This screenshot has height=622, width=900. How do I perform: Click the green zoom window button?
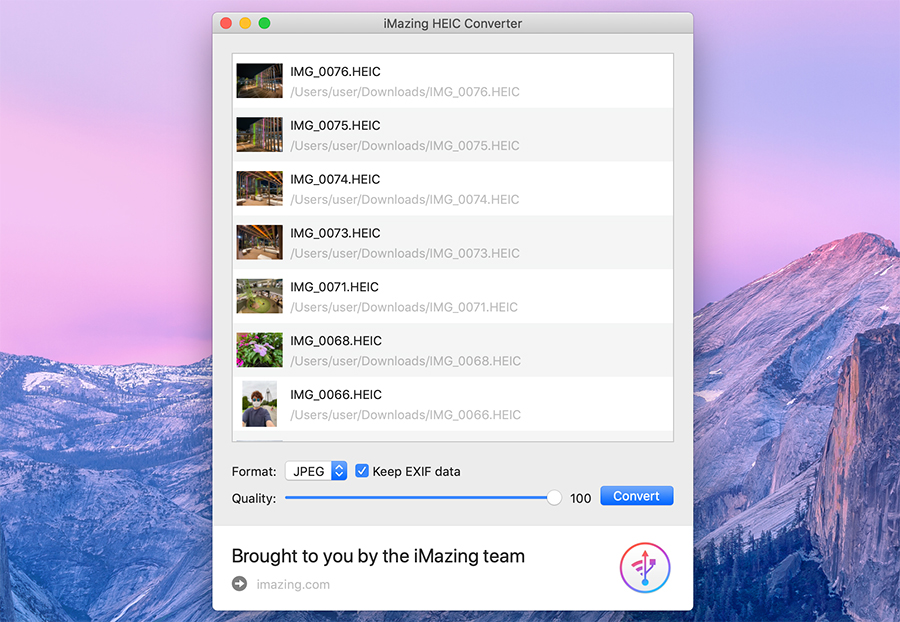(264, 23)
